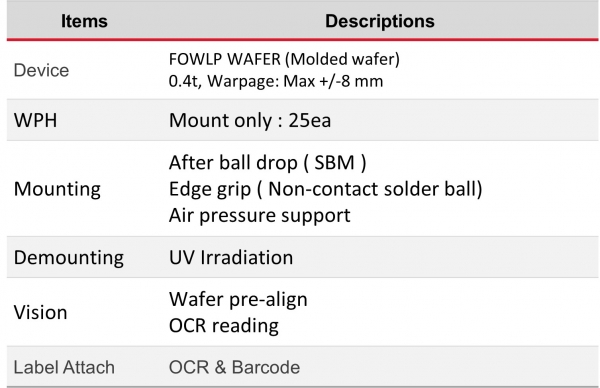Select the Label Attach row label
The width and height of the screenshot is (600, 388).
click(64, 367)
